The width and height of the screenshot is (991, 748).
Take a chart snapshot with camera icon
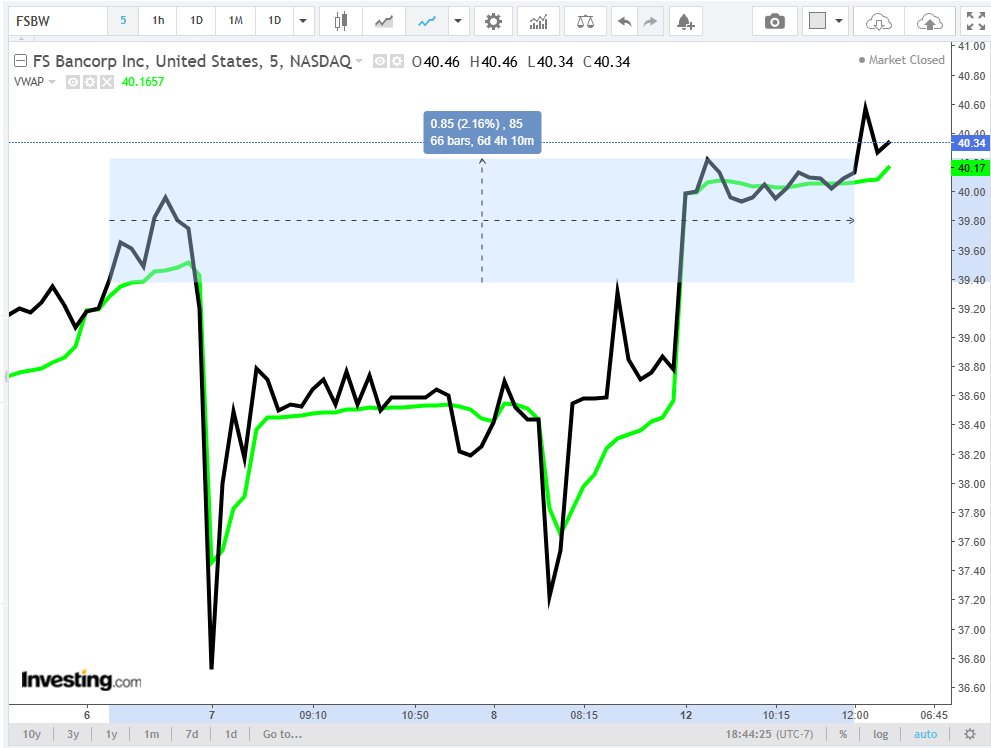[774, 20]
